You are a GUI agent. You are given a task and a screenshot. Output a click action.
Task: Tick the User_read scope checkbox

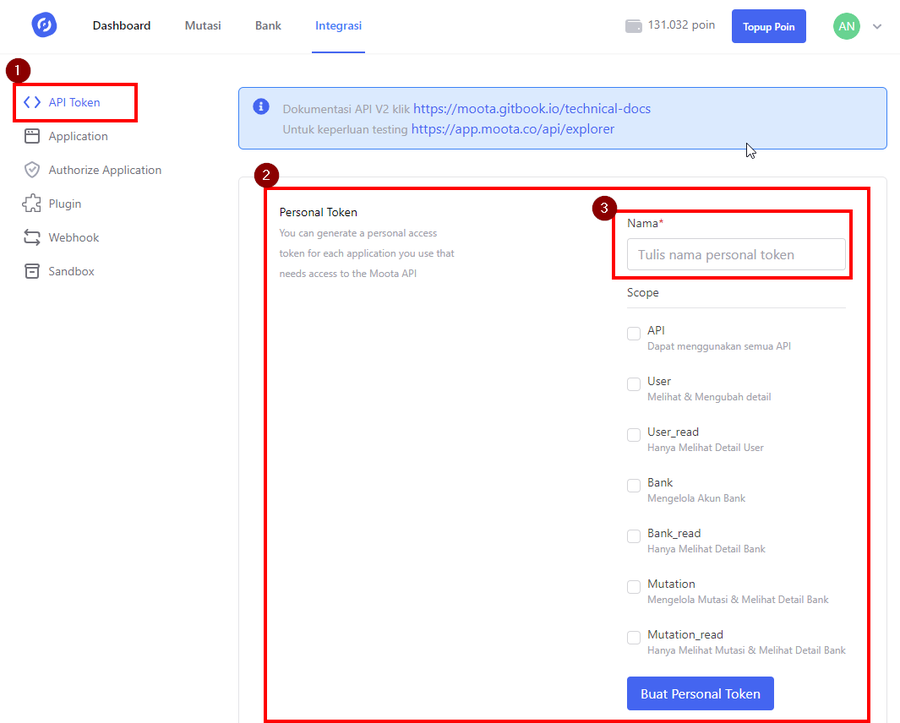point(634,435)
